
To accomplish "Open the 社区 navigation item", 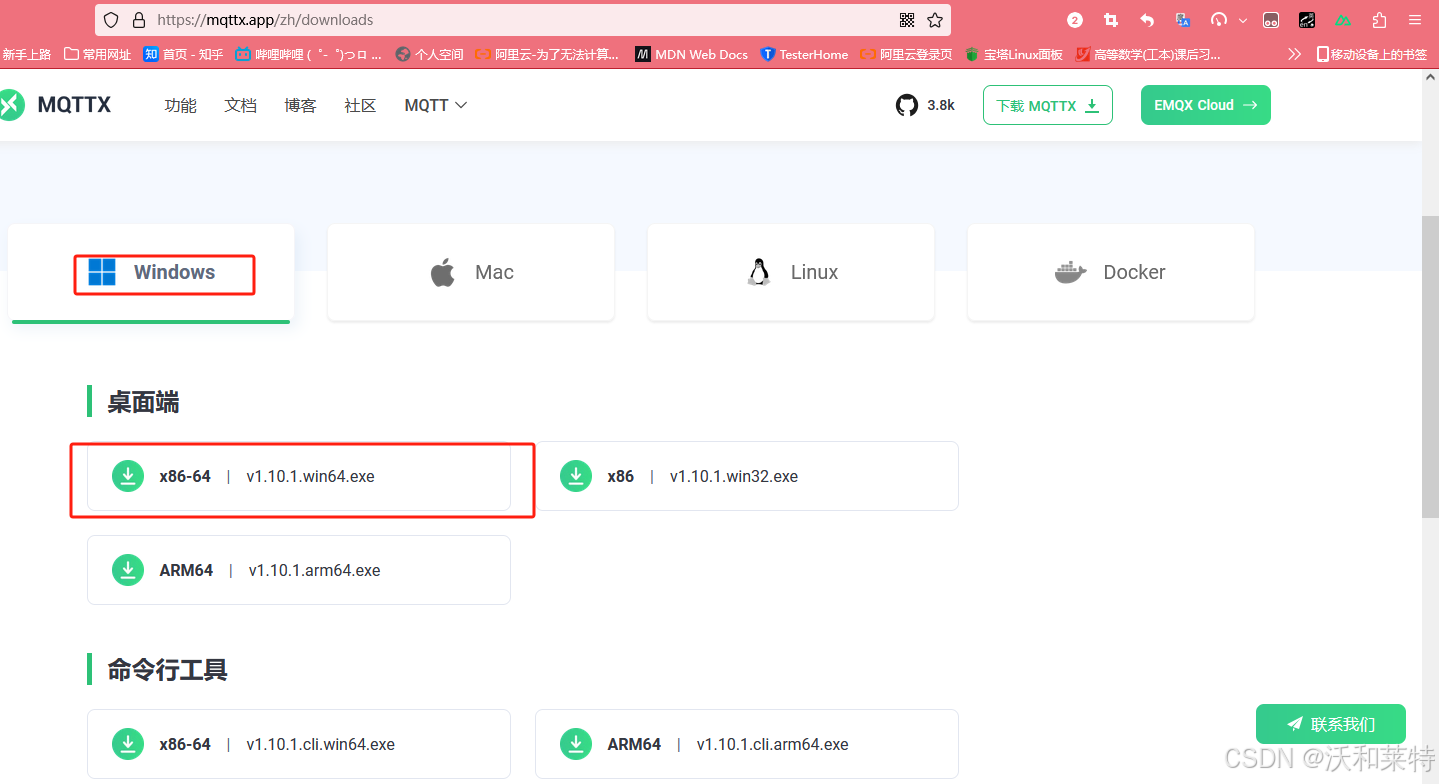I will click(360, 105).
